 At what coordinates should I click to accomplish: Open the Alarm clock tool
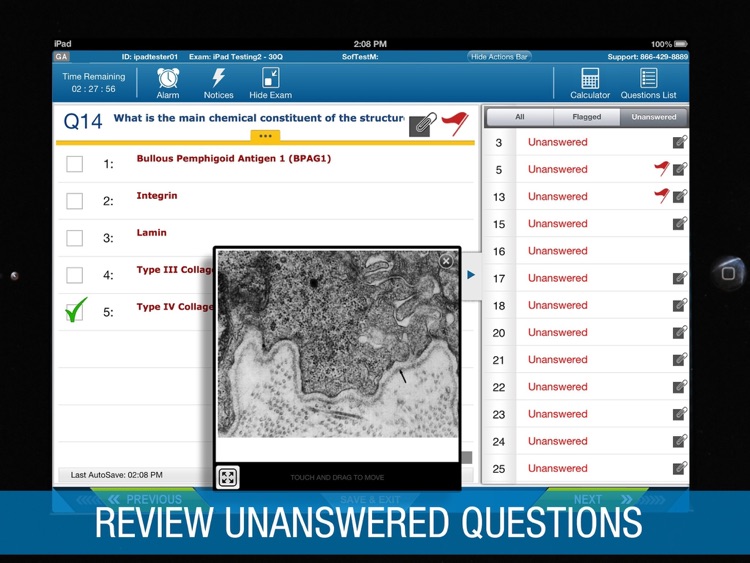click(x=168, y=83)
